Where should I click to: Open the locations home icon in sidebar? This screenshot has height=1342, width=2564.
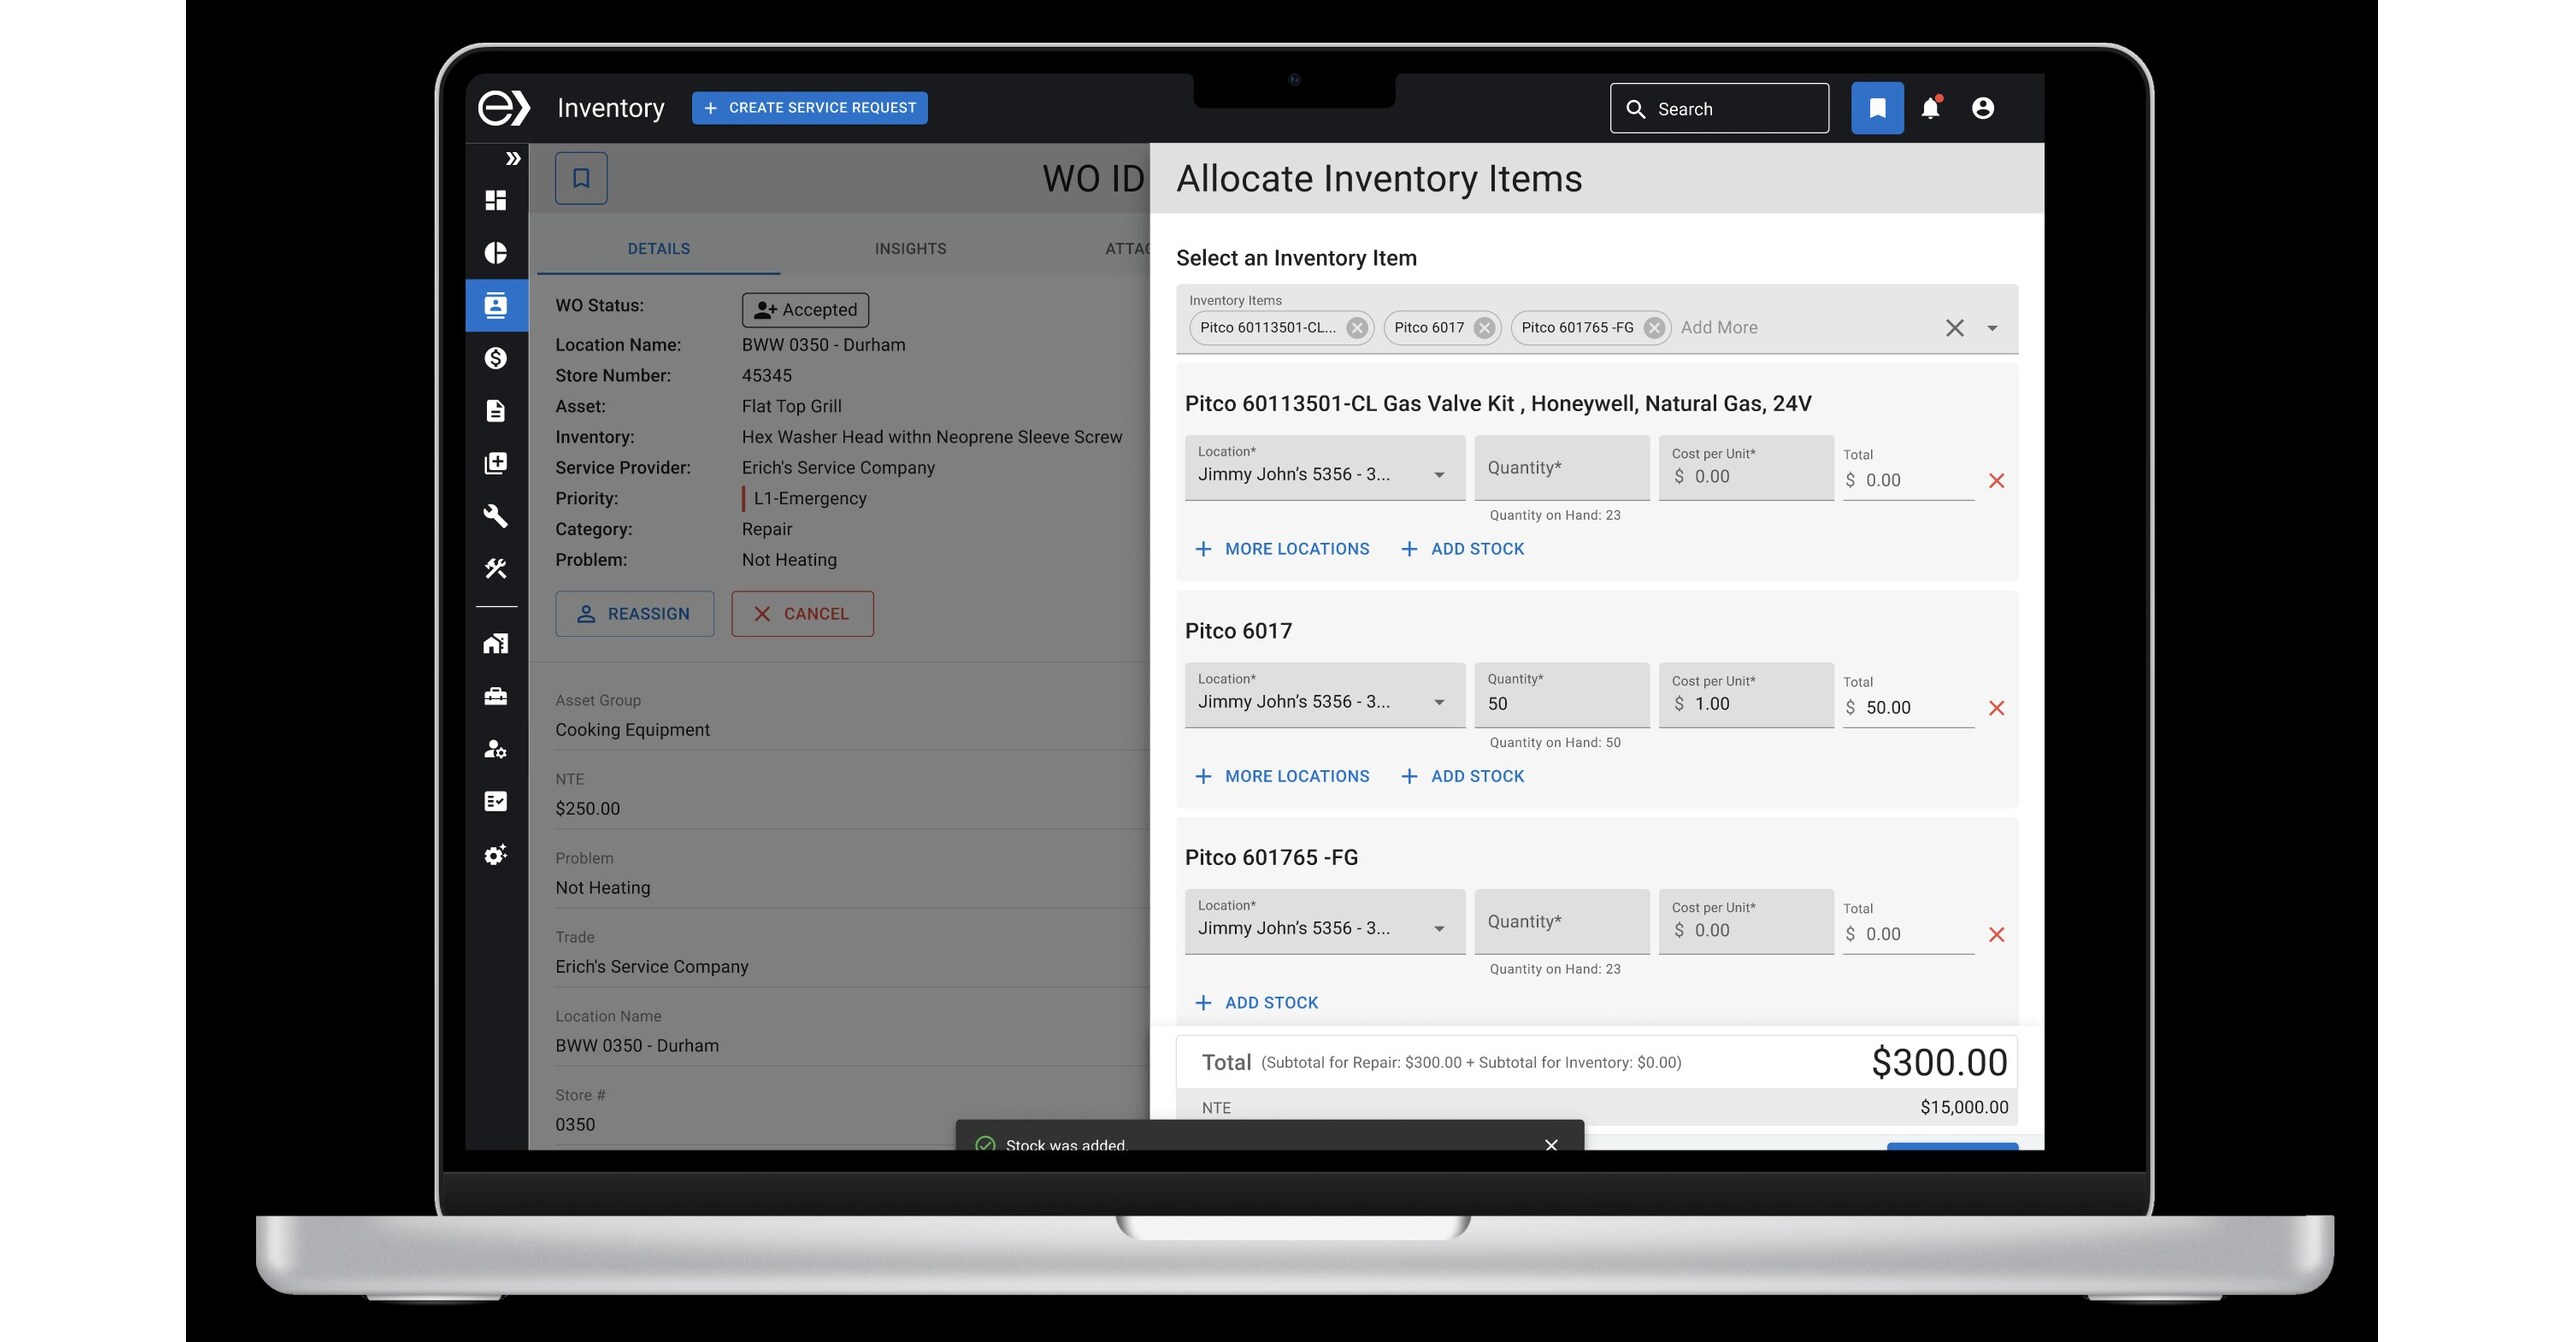pos(497,643)
